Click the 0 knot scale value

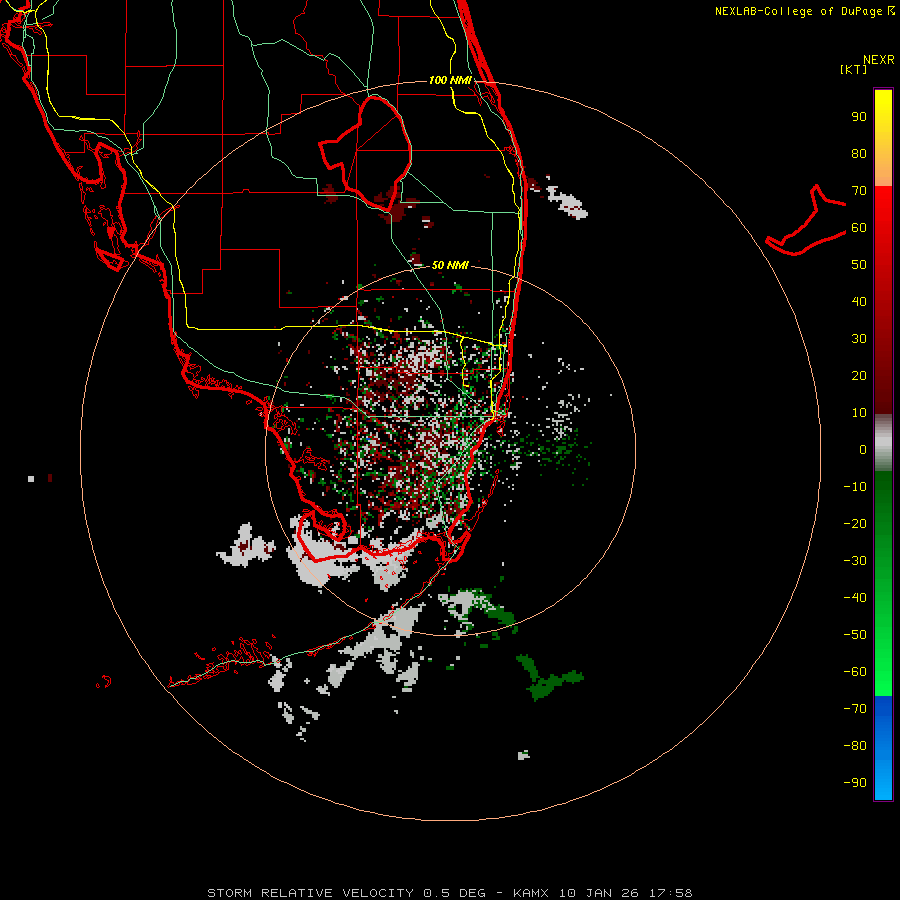[x=863, y=450]
